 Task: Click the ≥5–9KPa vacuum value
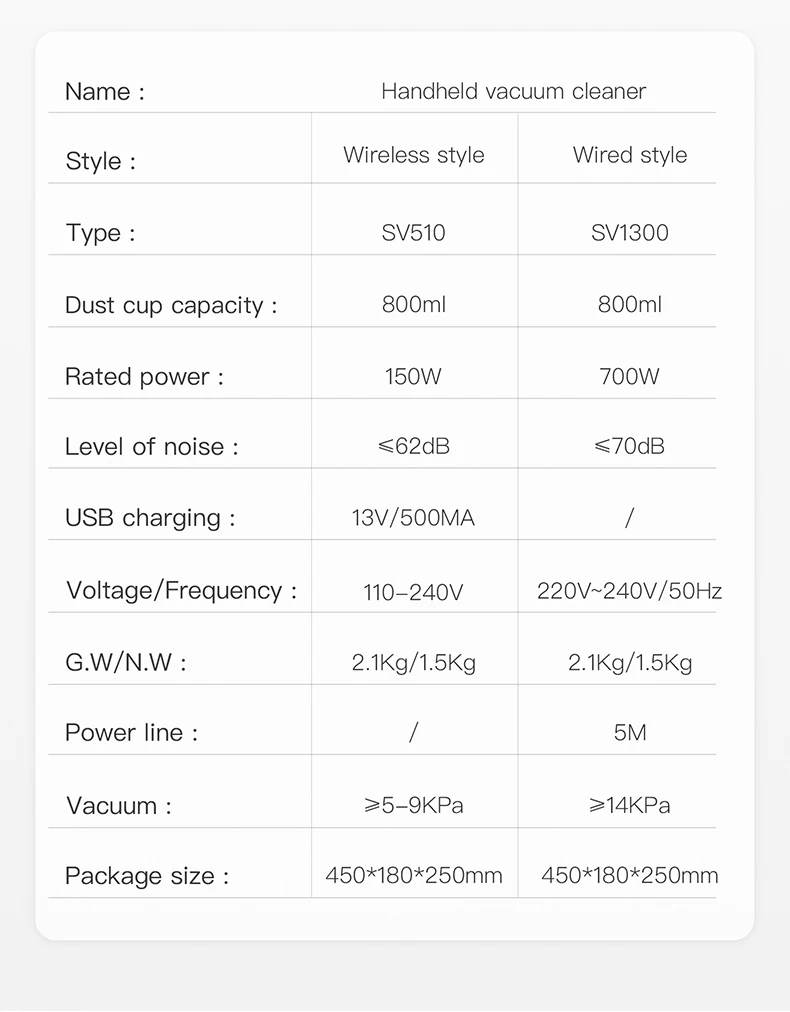pyautogui.click(x=413, y=805)
